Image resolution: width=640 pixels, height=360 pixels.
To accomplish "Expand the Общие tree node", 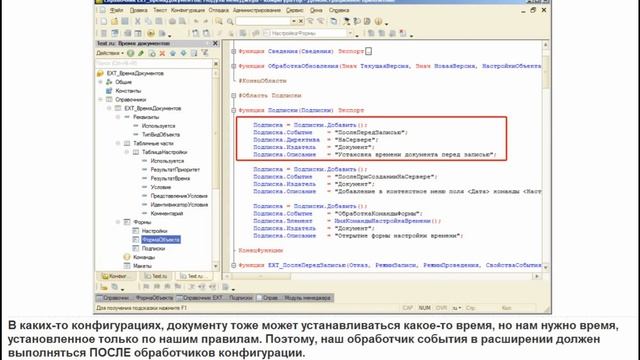I will [100, 82].
